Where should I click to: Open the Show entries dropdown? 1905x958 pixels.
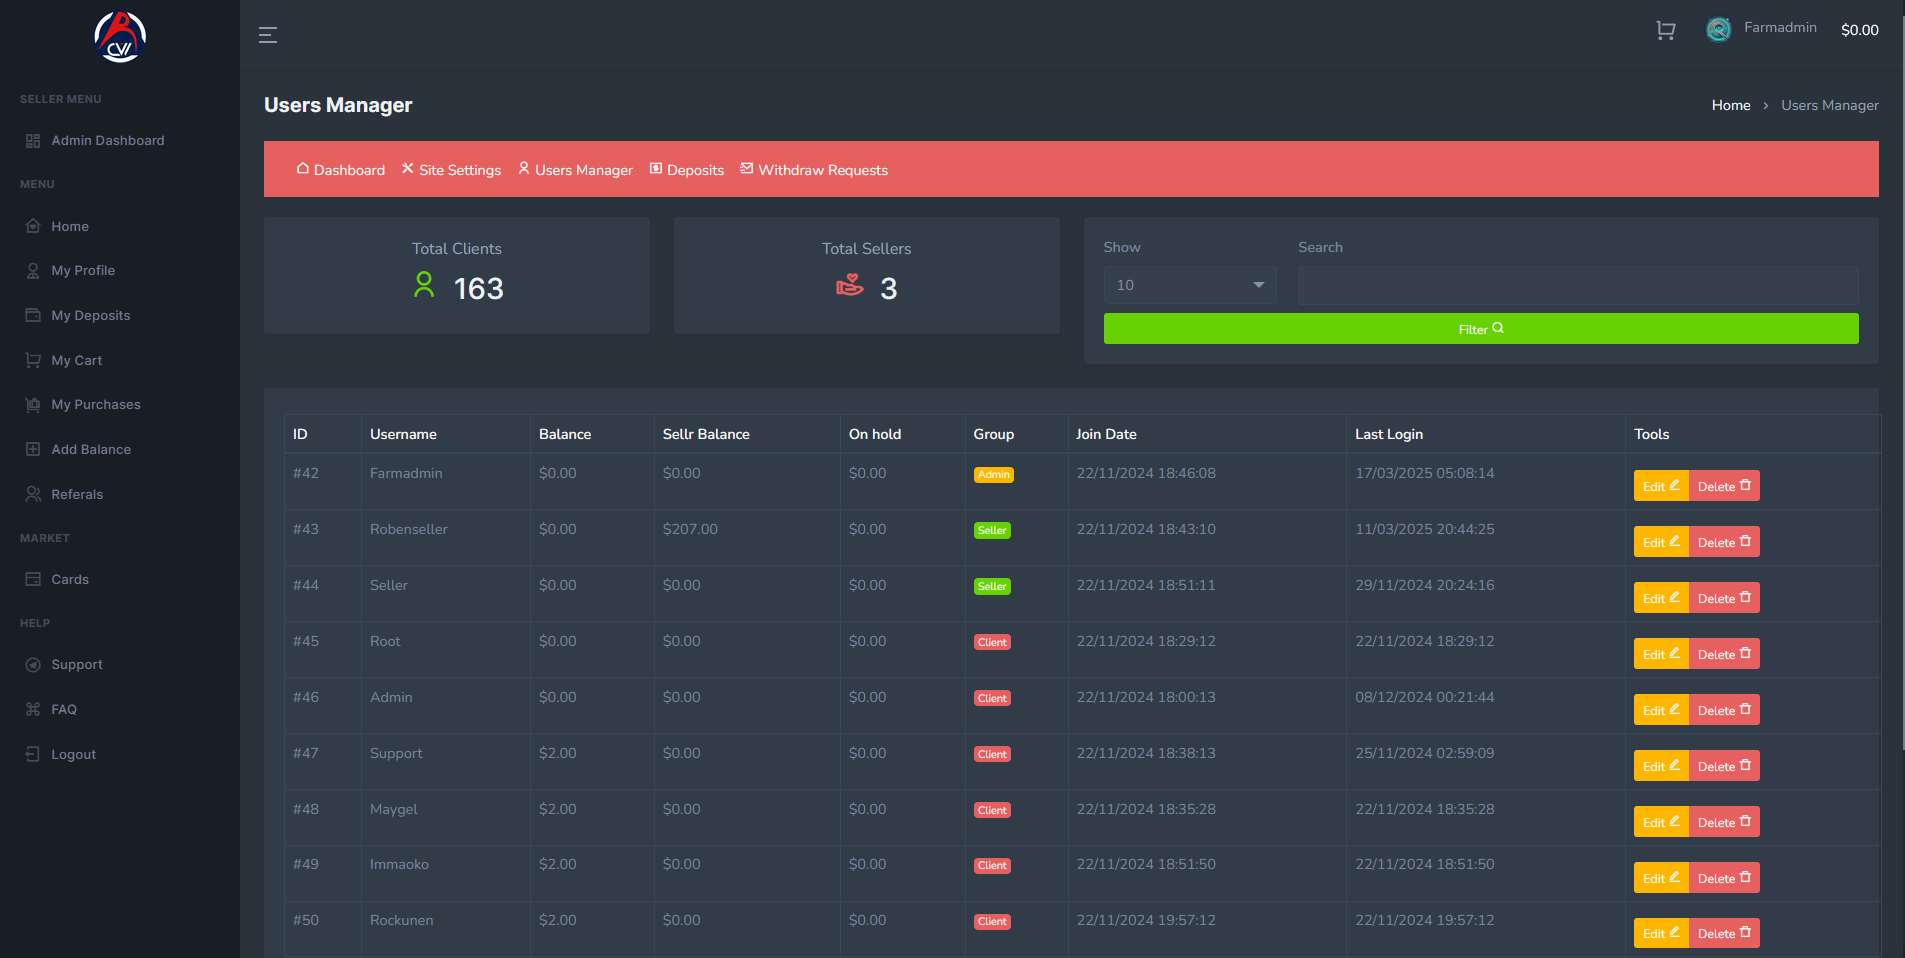pos(1189,285)
